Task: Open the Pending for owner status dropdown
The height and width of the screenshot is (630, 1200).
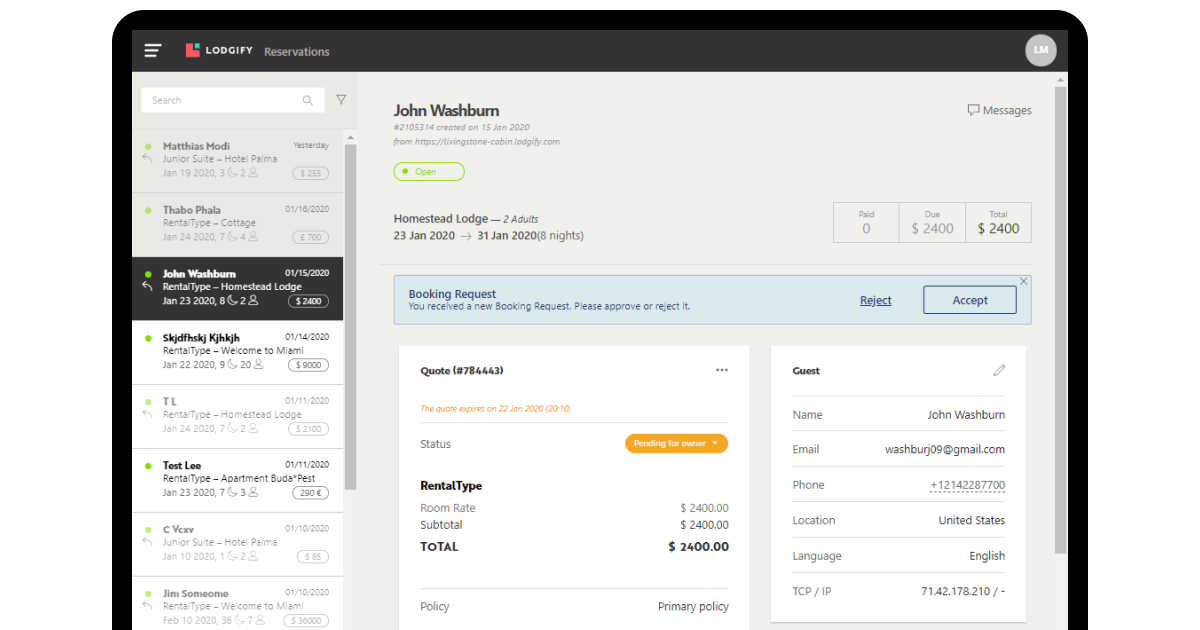Action: pos(676,443)
